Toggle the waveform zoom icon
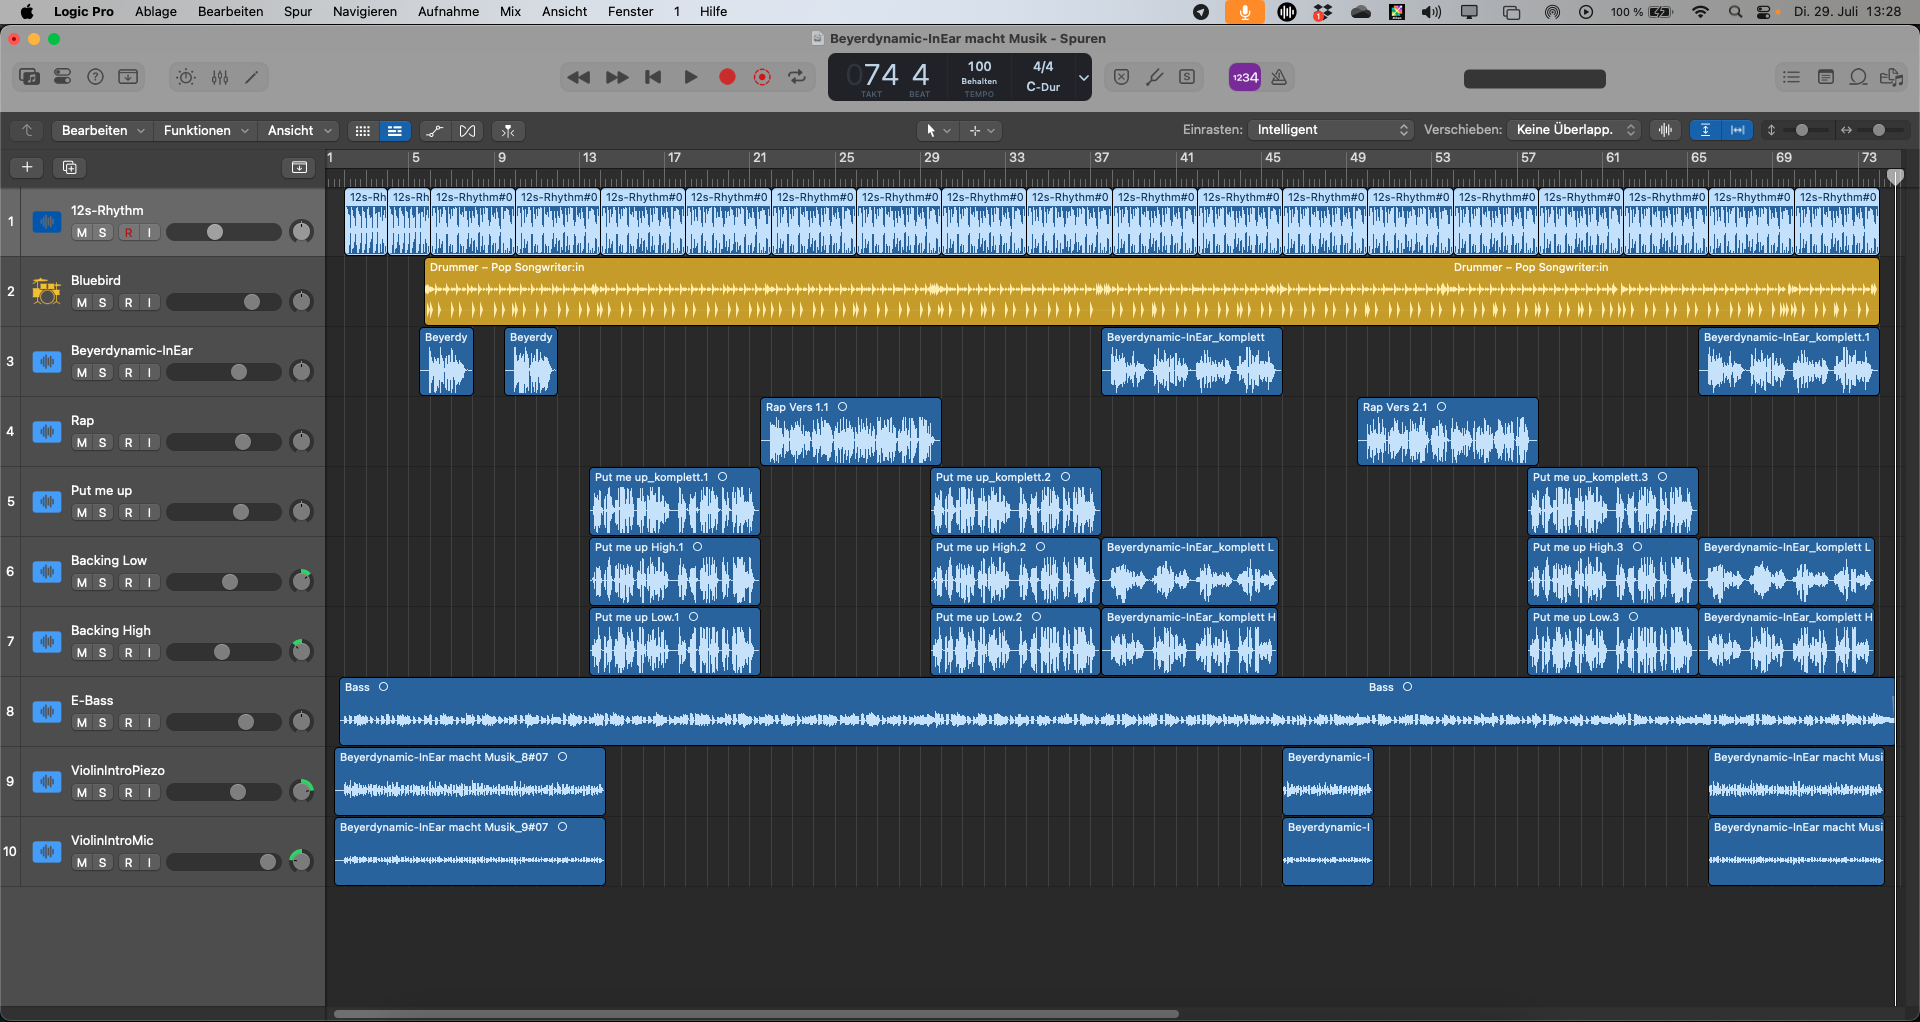The image size is (1920, 1022). [x=1665, y=130]
